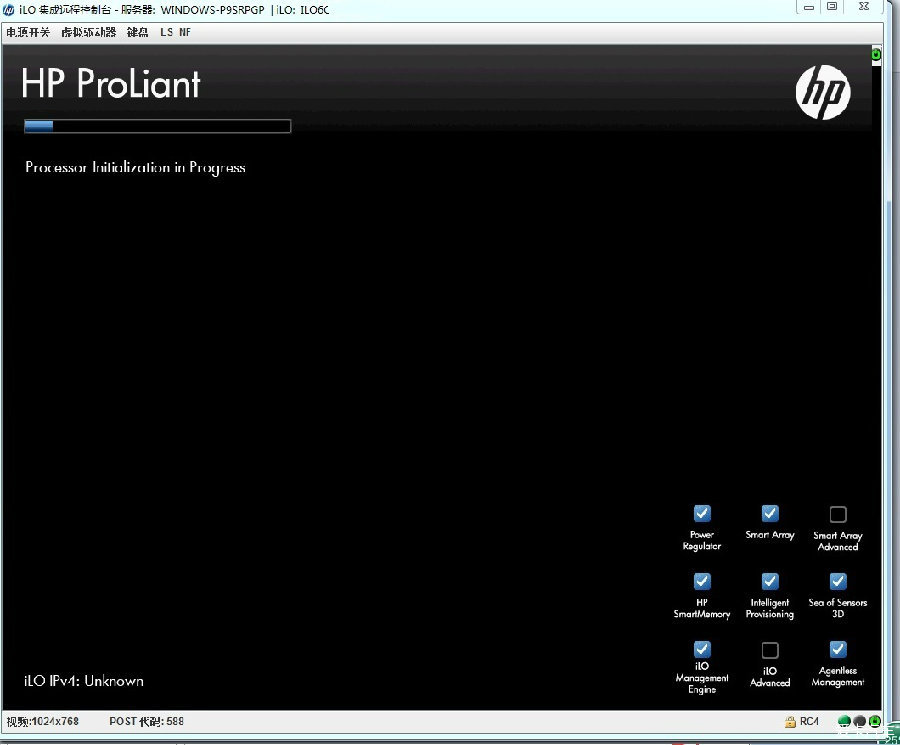This screenshot has width=900, height=745.
Task: Click the window title showing server WINDOWS-P9SRPGP
Action: coord(174,10)
